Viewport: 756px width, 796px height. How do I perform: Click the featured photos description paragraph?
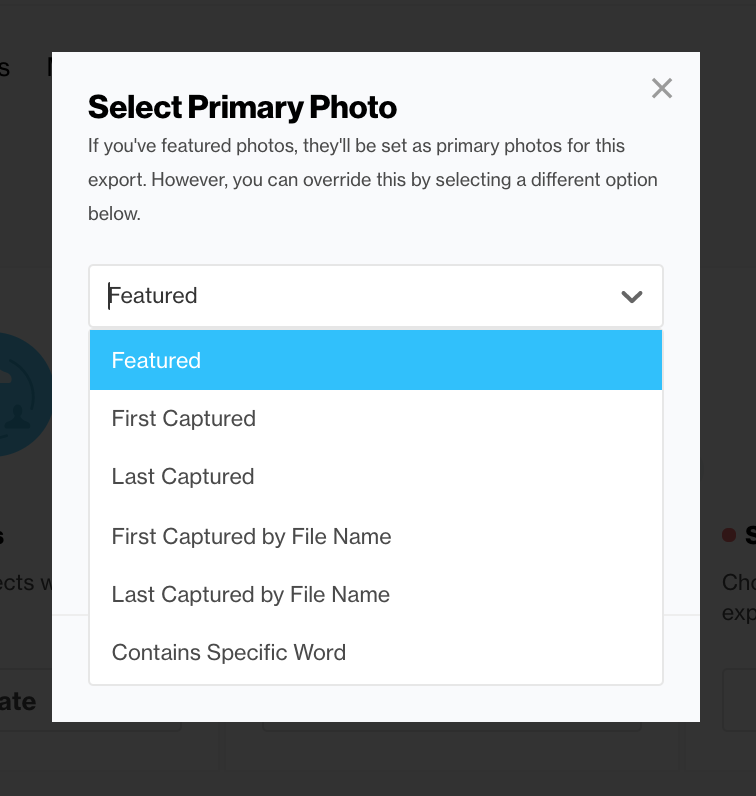coord(372,180)
